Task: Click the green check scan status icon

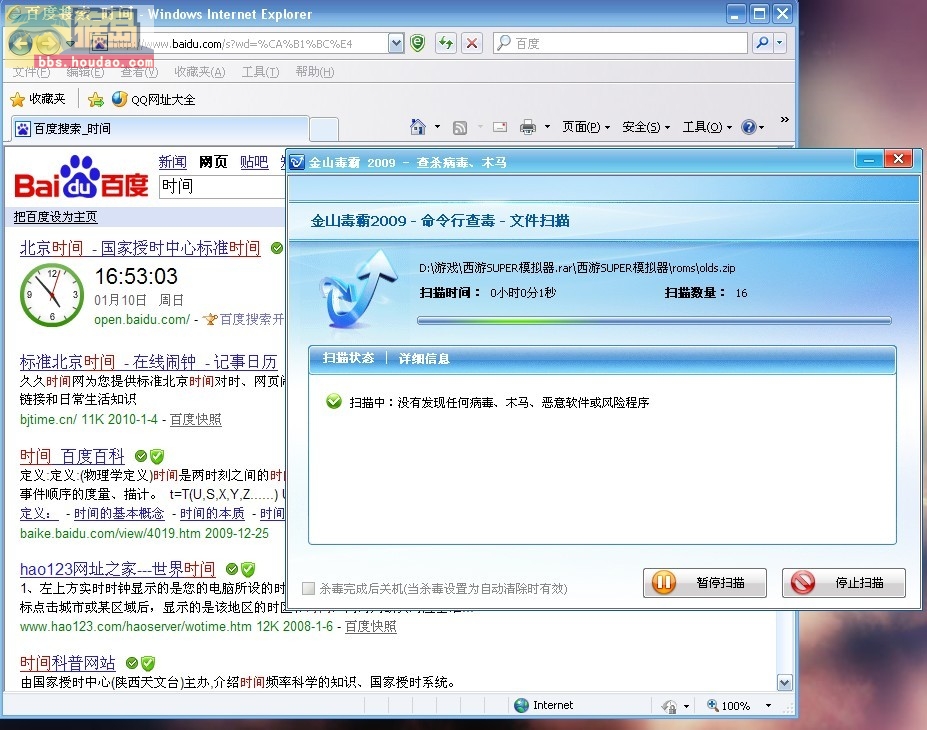Action: (x=333, y=401)
